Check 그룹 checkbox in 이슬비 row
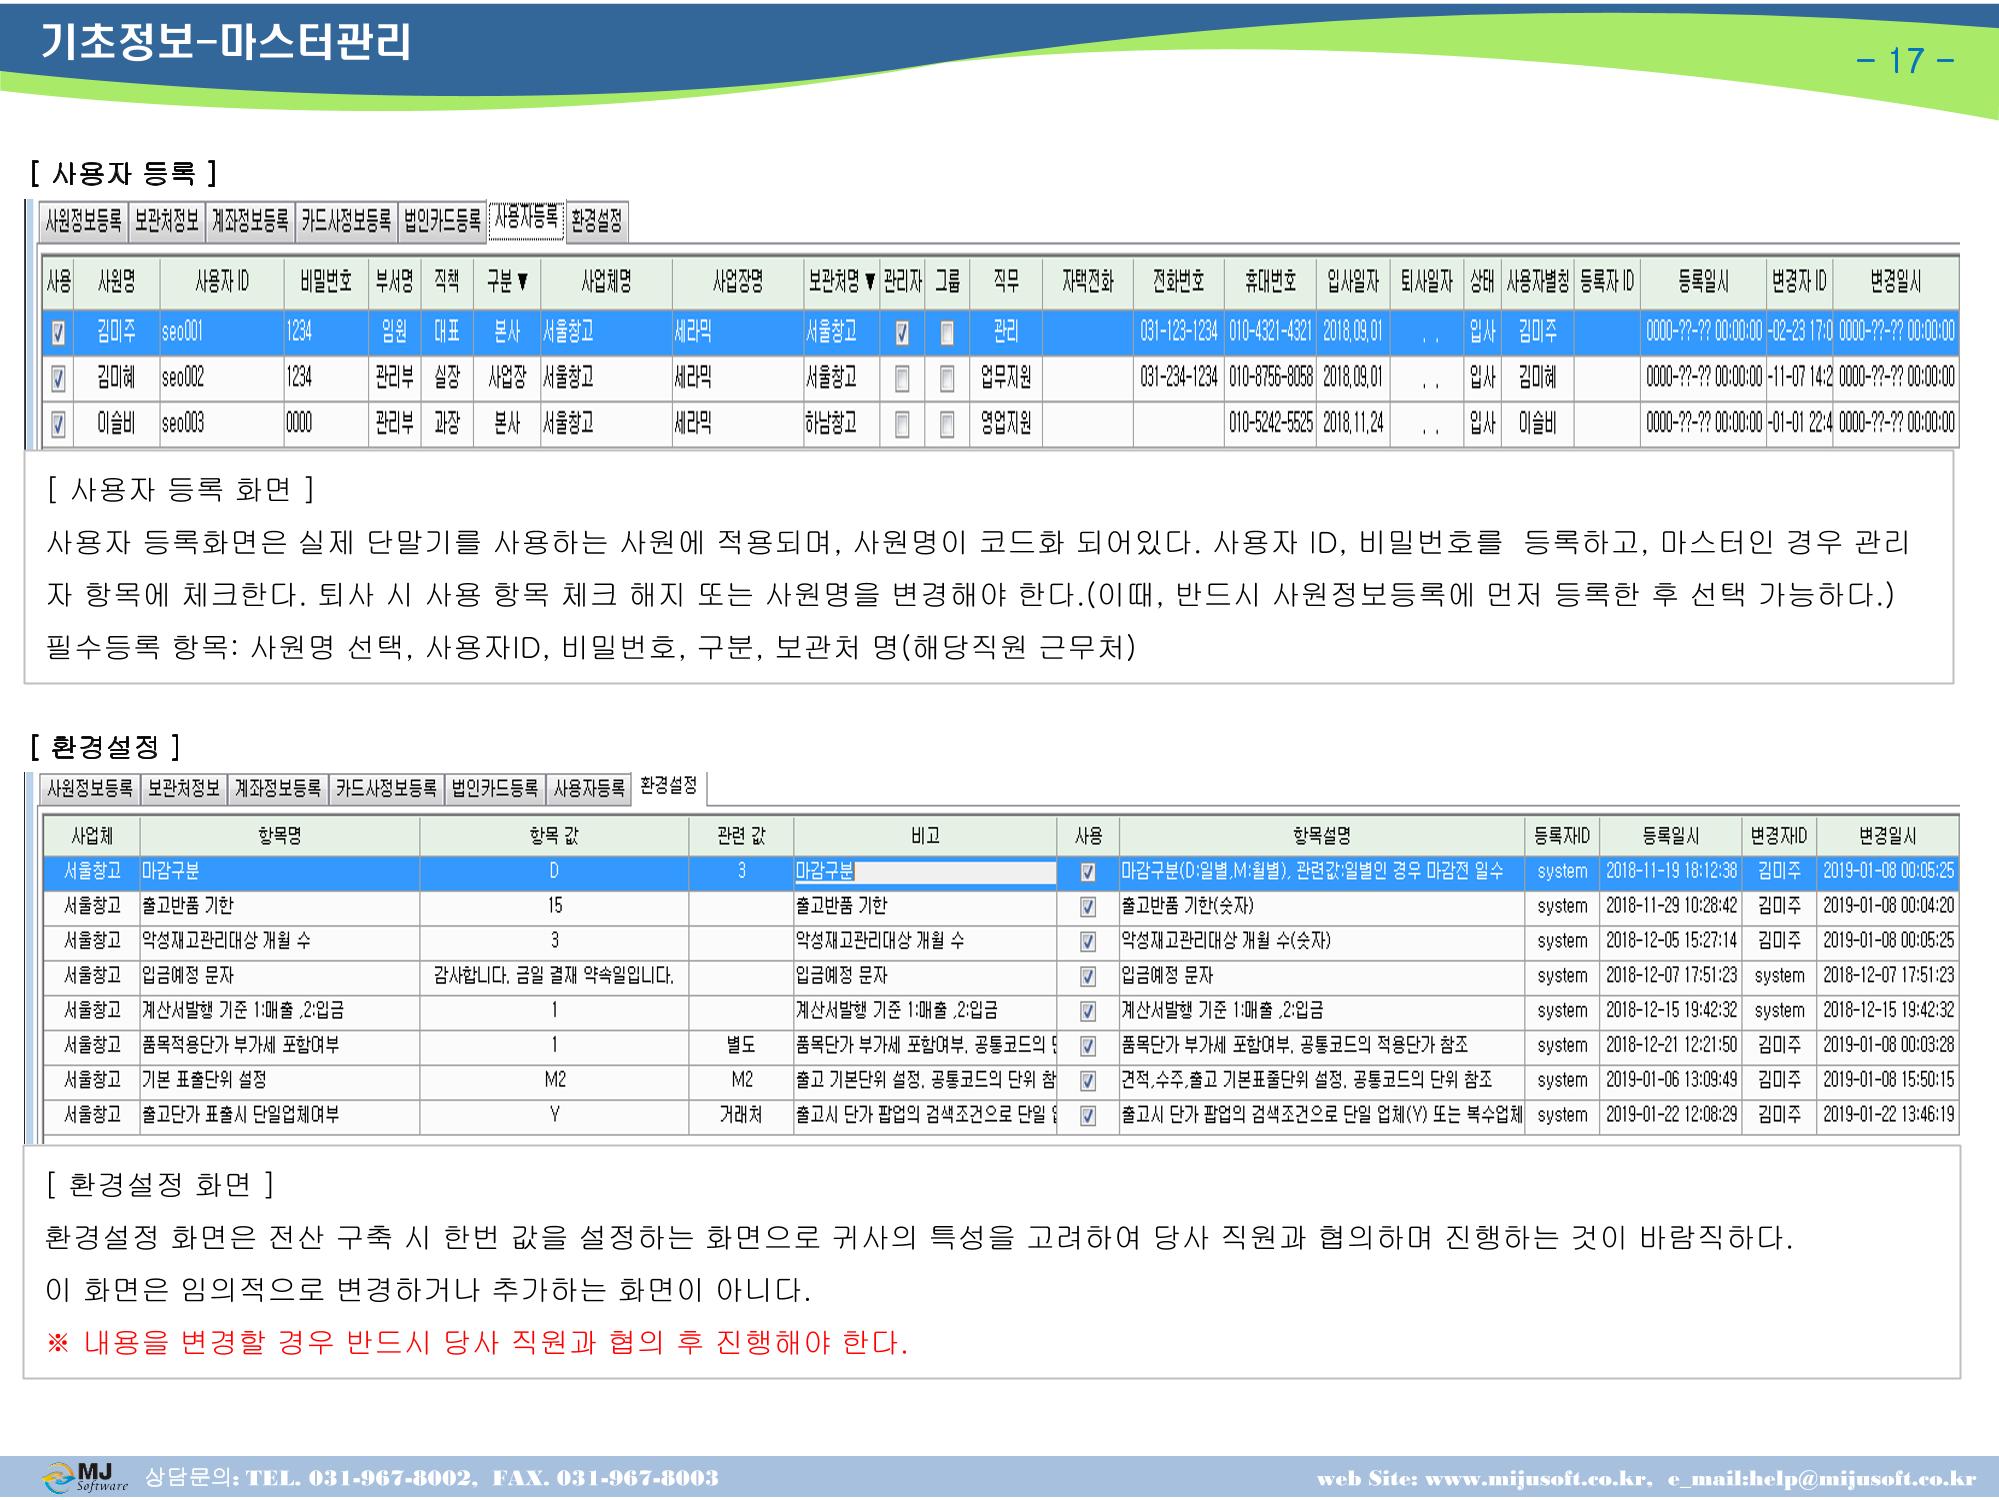The height and width of the screenshot is (1500, 1999). [947, 424]
